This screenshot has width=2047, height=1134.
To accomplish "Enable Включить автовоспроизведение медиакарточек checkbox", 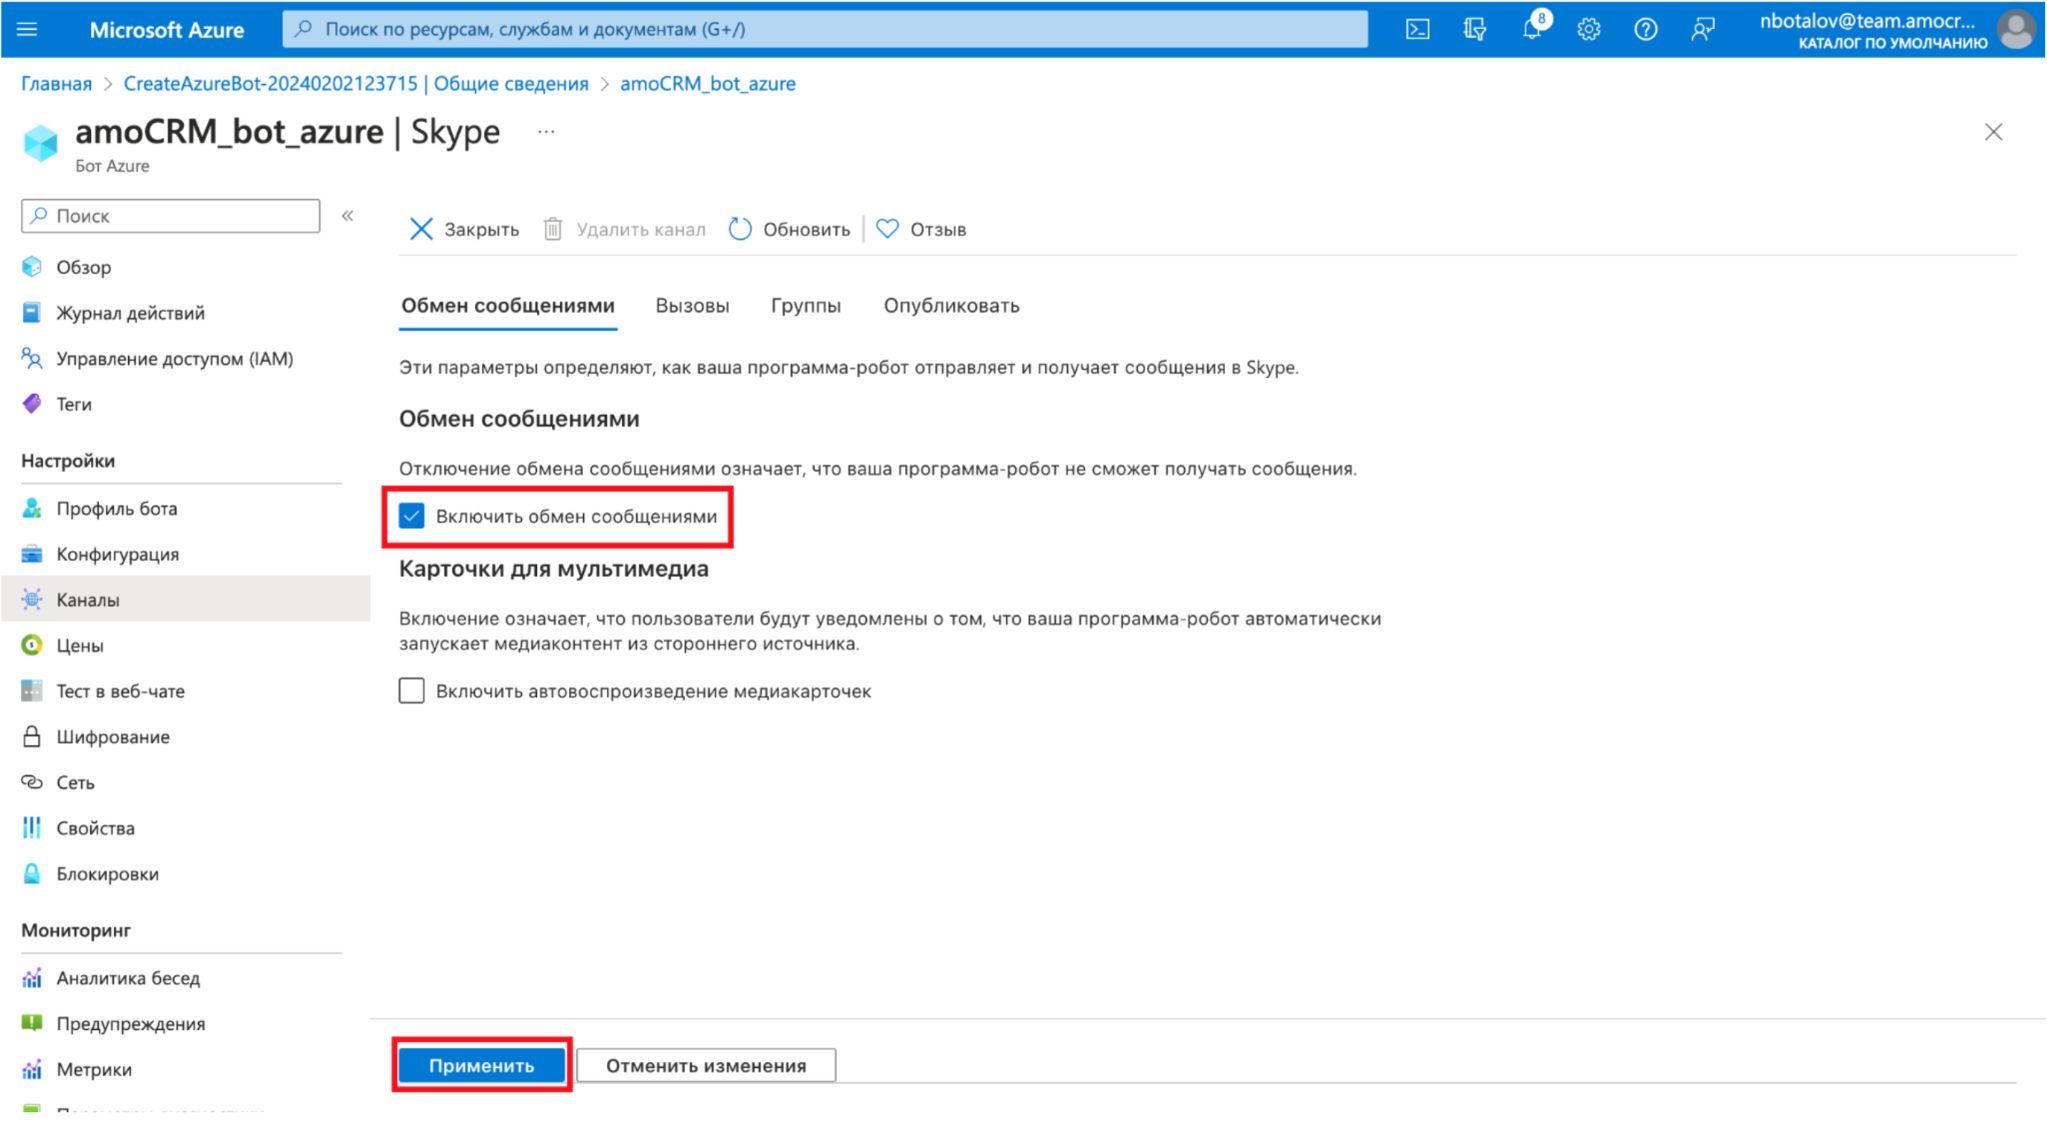I will tap(411, 691).
